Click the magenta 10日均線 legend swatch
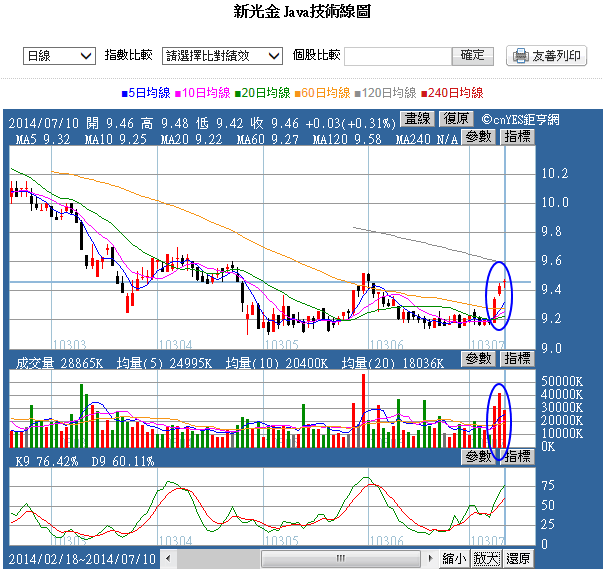603x569 pixels. point(178,93)
